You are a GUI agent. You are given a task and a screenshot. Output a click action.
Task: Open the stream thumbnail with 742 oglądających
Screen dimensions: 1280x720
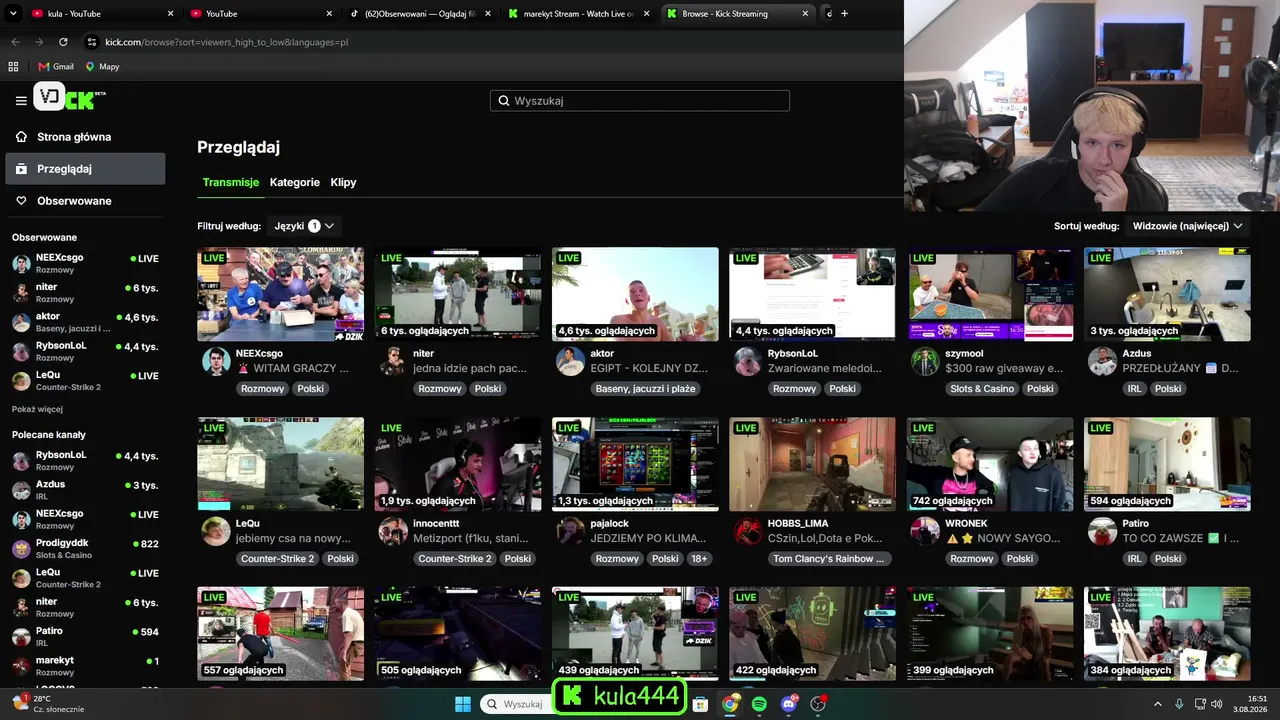click(x=990, y=464)
